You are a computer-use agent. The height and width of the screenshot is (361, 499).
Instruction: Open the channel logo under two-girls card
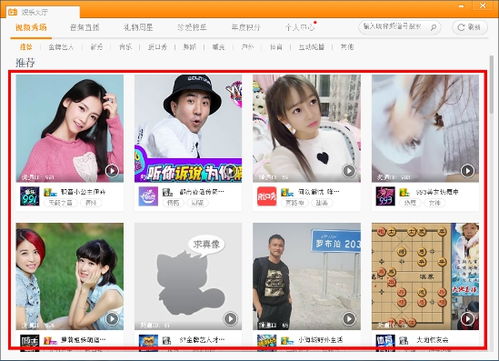coord(30,342)
